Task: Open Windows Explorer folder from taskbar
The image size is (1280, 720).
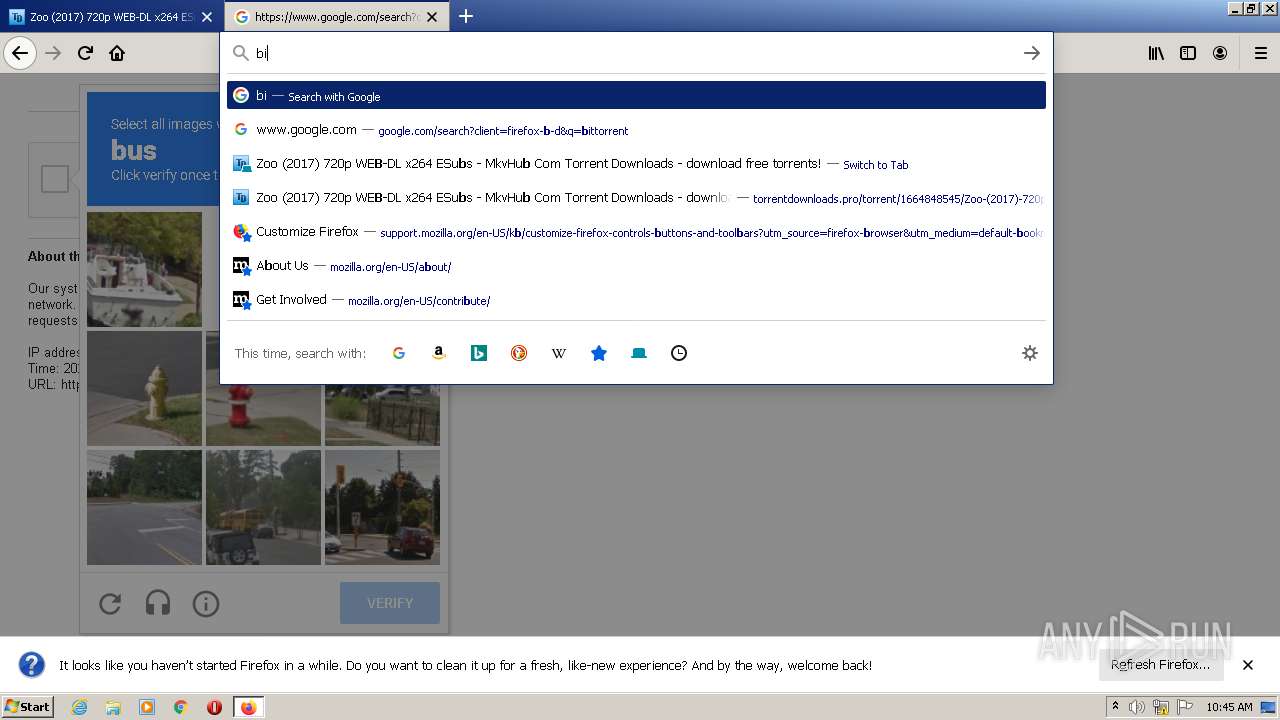Action: click(113, 707)
